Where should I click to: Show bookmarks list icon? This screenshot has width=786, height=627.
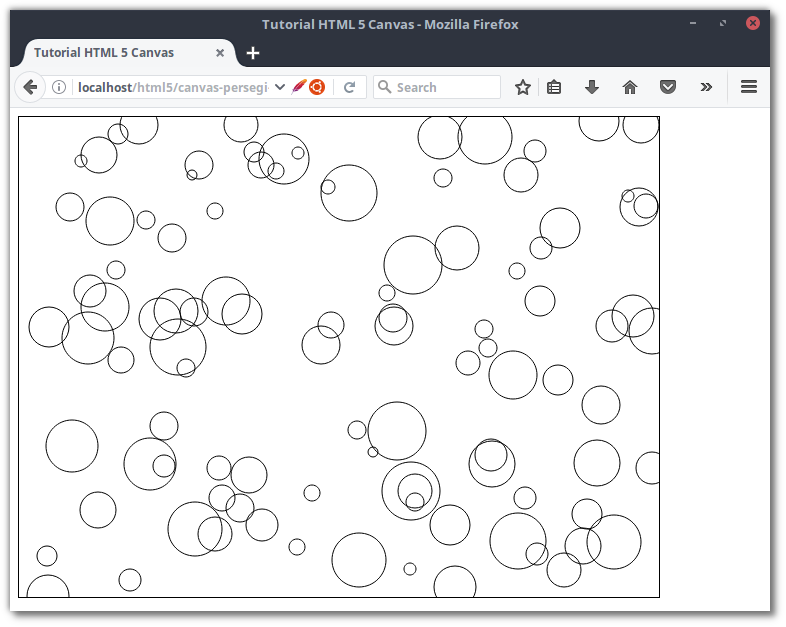[x=554, y=87]
